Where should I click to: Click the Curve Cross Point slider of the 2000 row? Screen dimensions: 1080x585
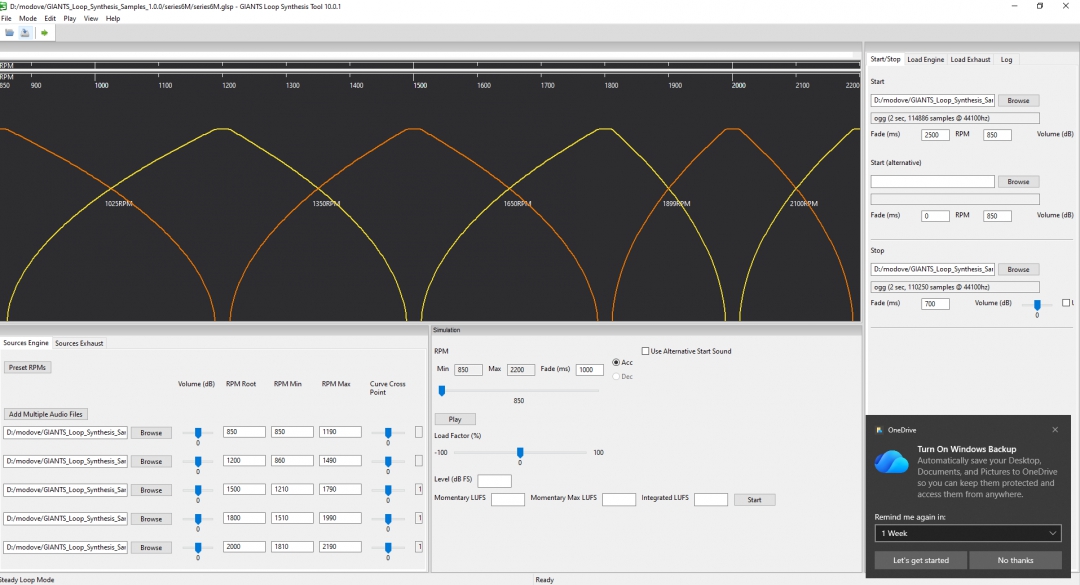point(388,547)
